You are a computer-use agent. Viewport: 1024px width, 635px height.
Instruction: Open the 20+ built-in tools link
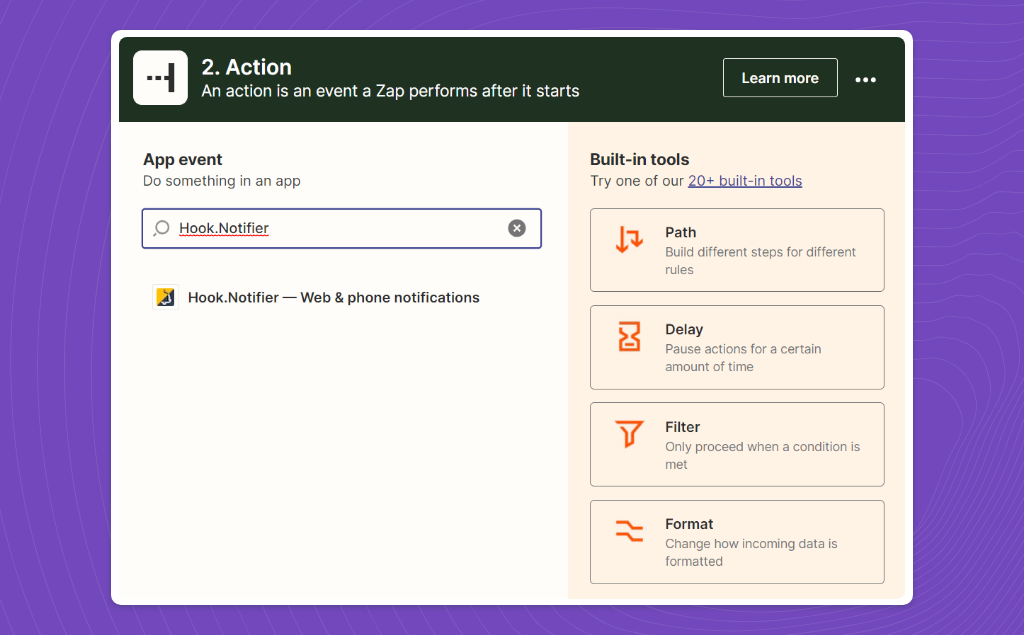point(744,181)
